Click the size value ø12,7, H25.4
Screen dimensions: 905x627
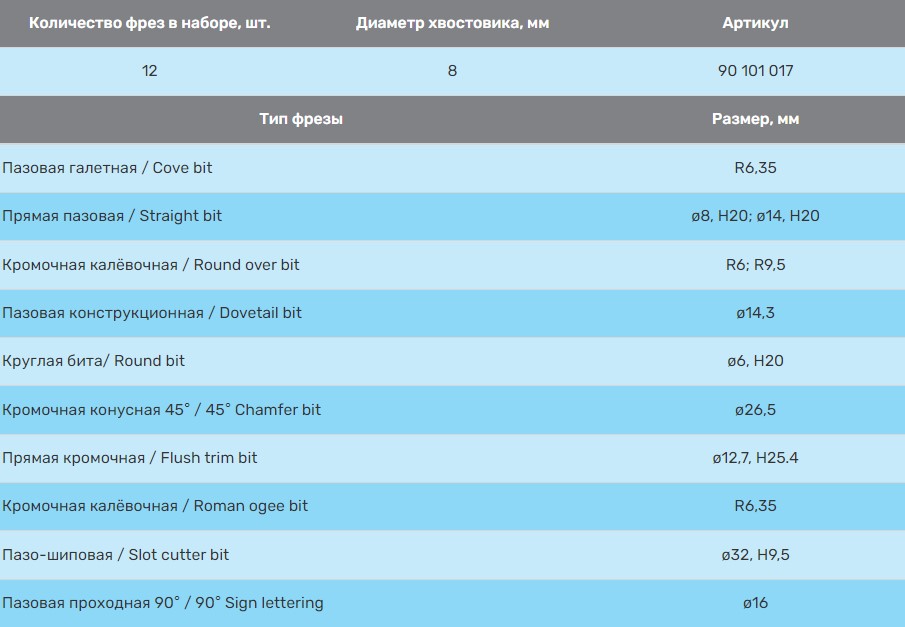pos(755,458)
